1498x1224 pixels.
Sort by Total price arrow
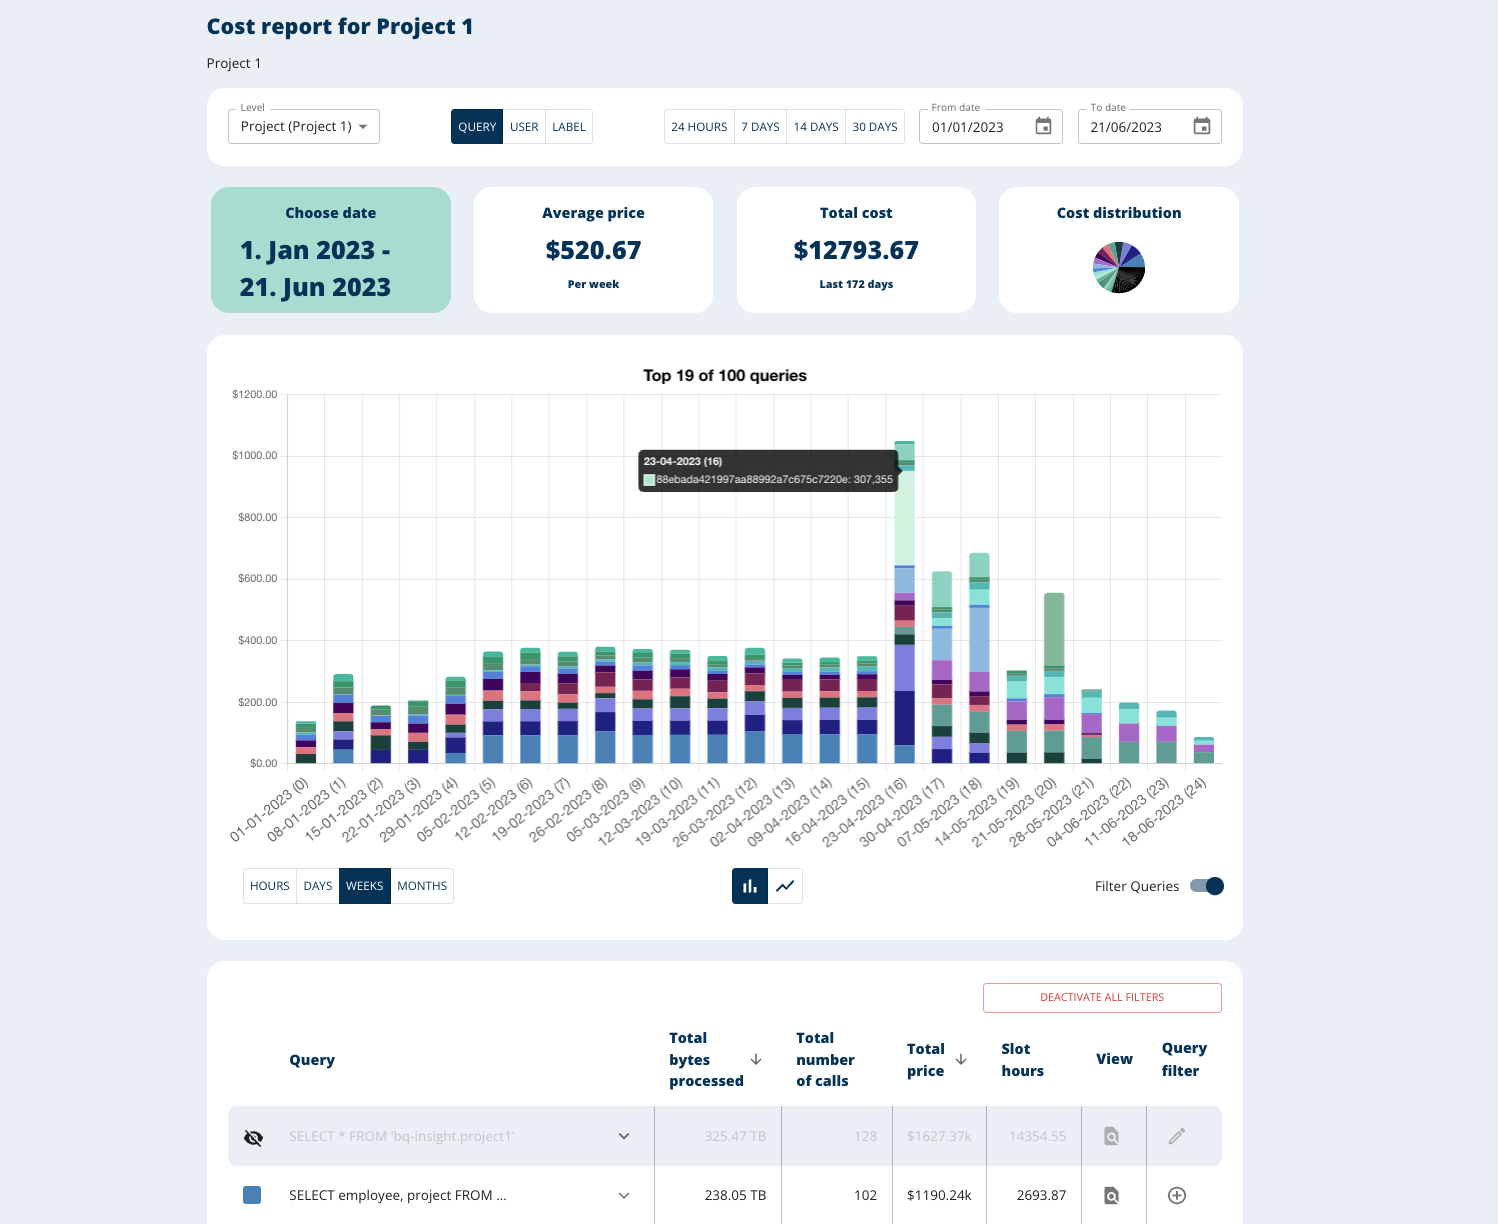pyautogui.click(x=961, y=1059)
